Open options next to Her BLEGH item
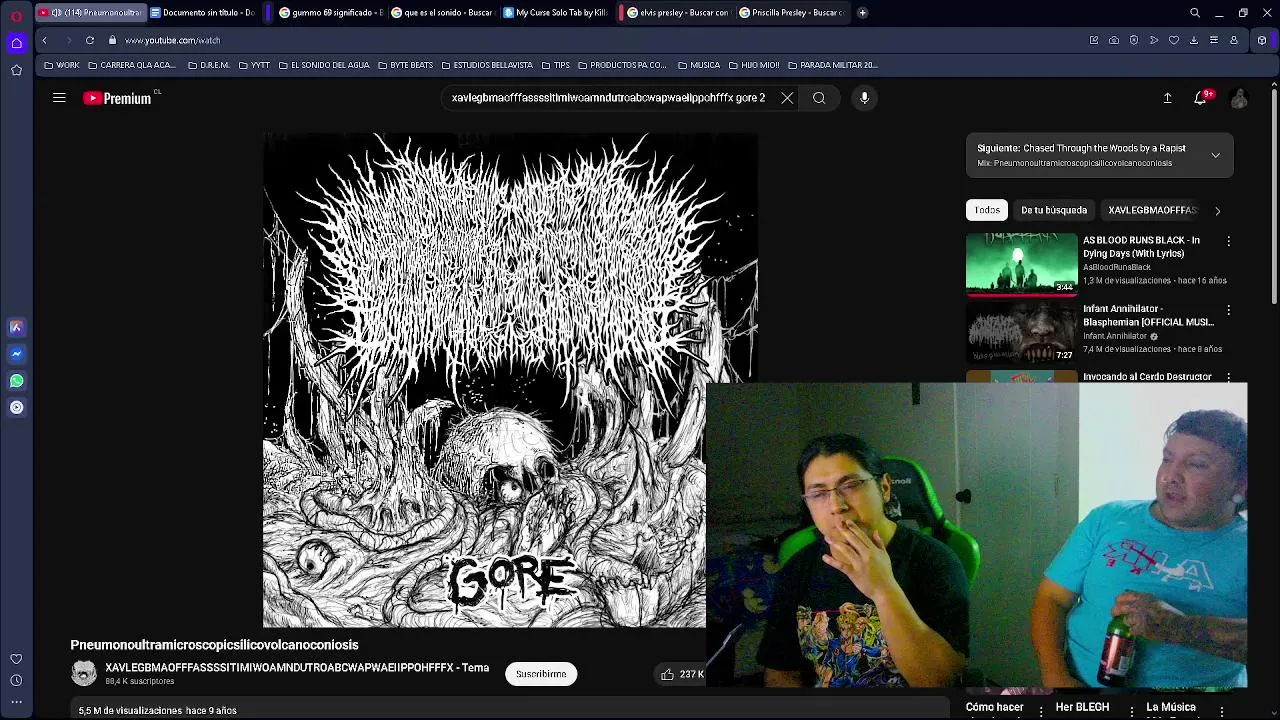1280x720 pixels. 1132,710
